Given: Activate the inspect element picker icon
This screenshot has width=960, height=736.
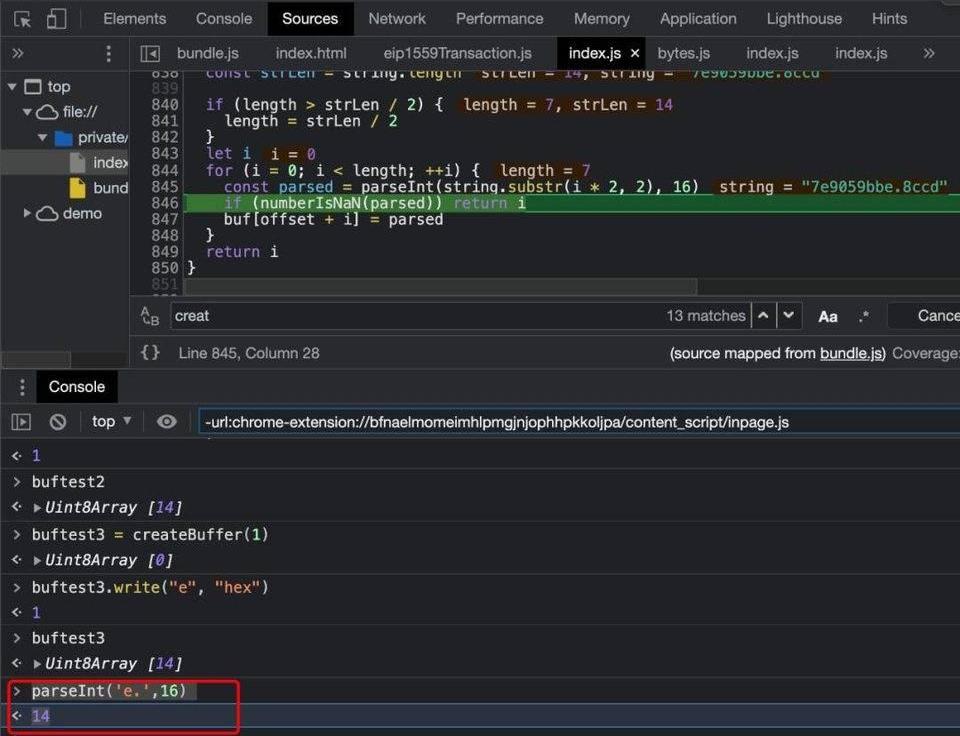Looking at the screenshot, I should point(23,19).
